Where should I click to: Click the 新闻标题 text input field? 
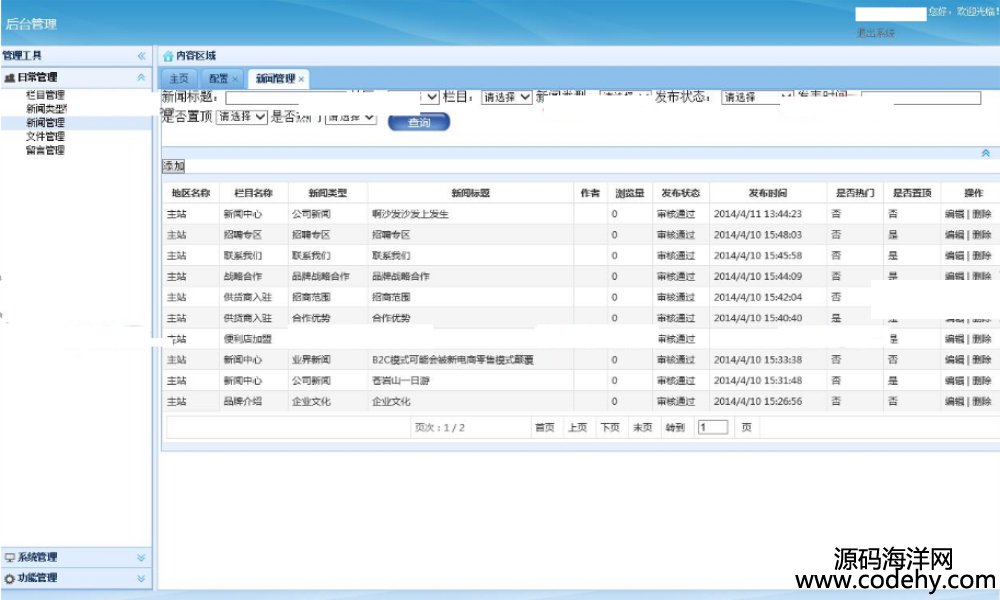coord(290,98)
